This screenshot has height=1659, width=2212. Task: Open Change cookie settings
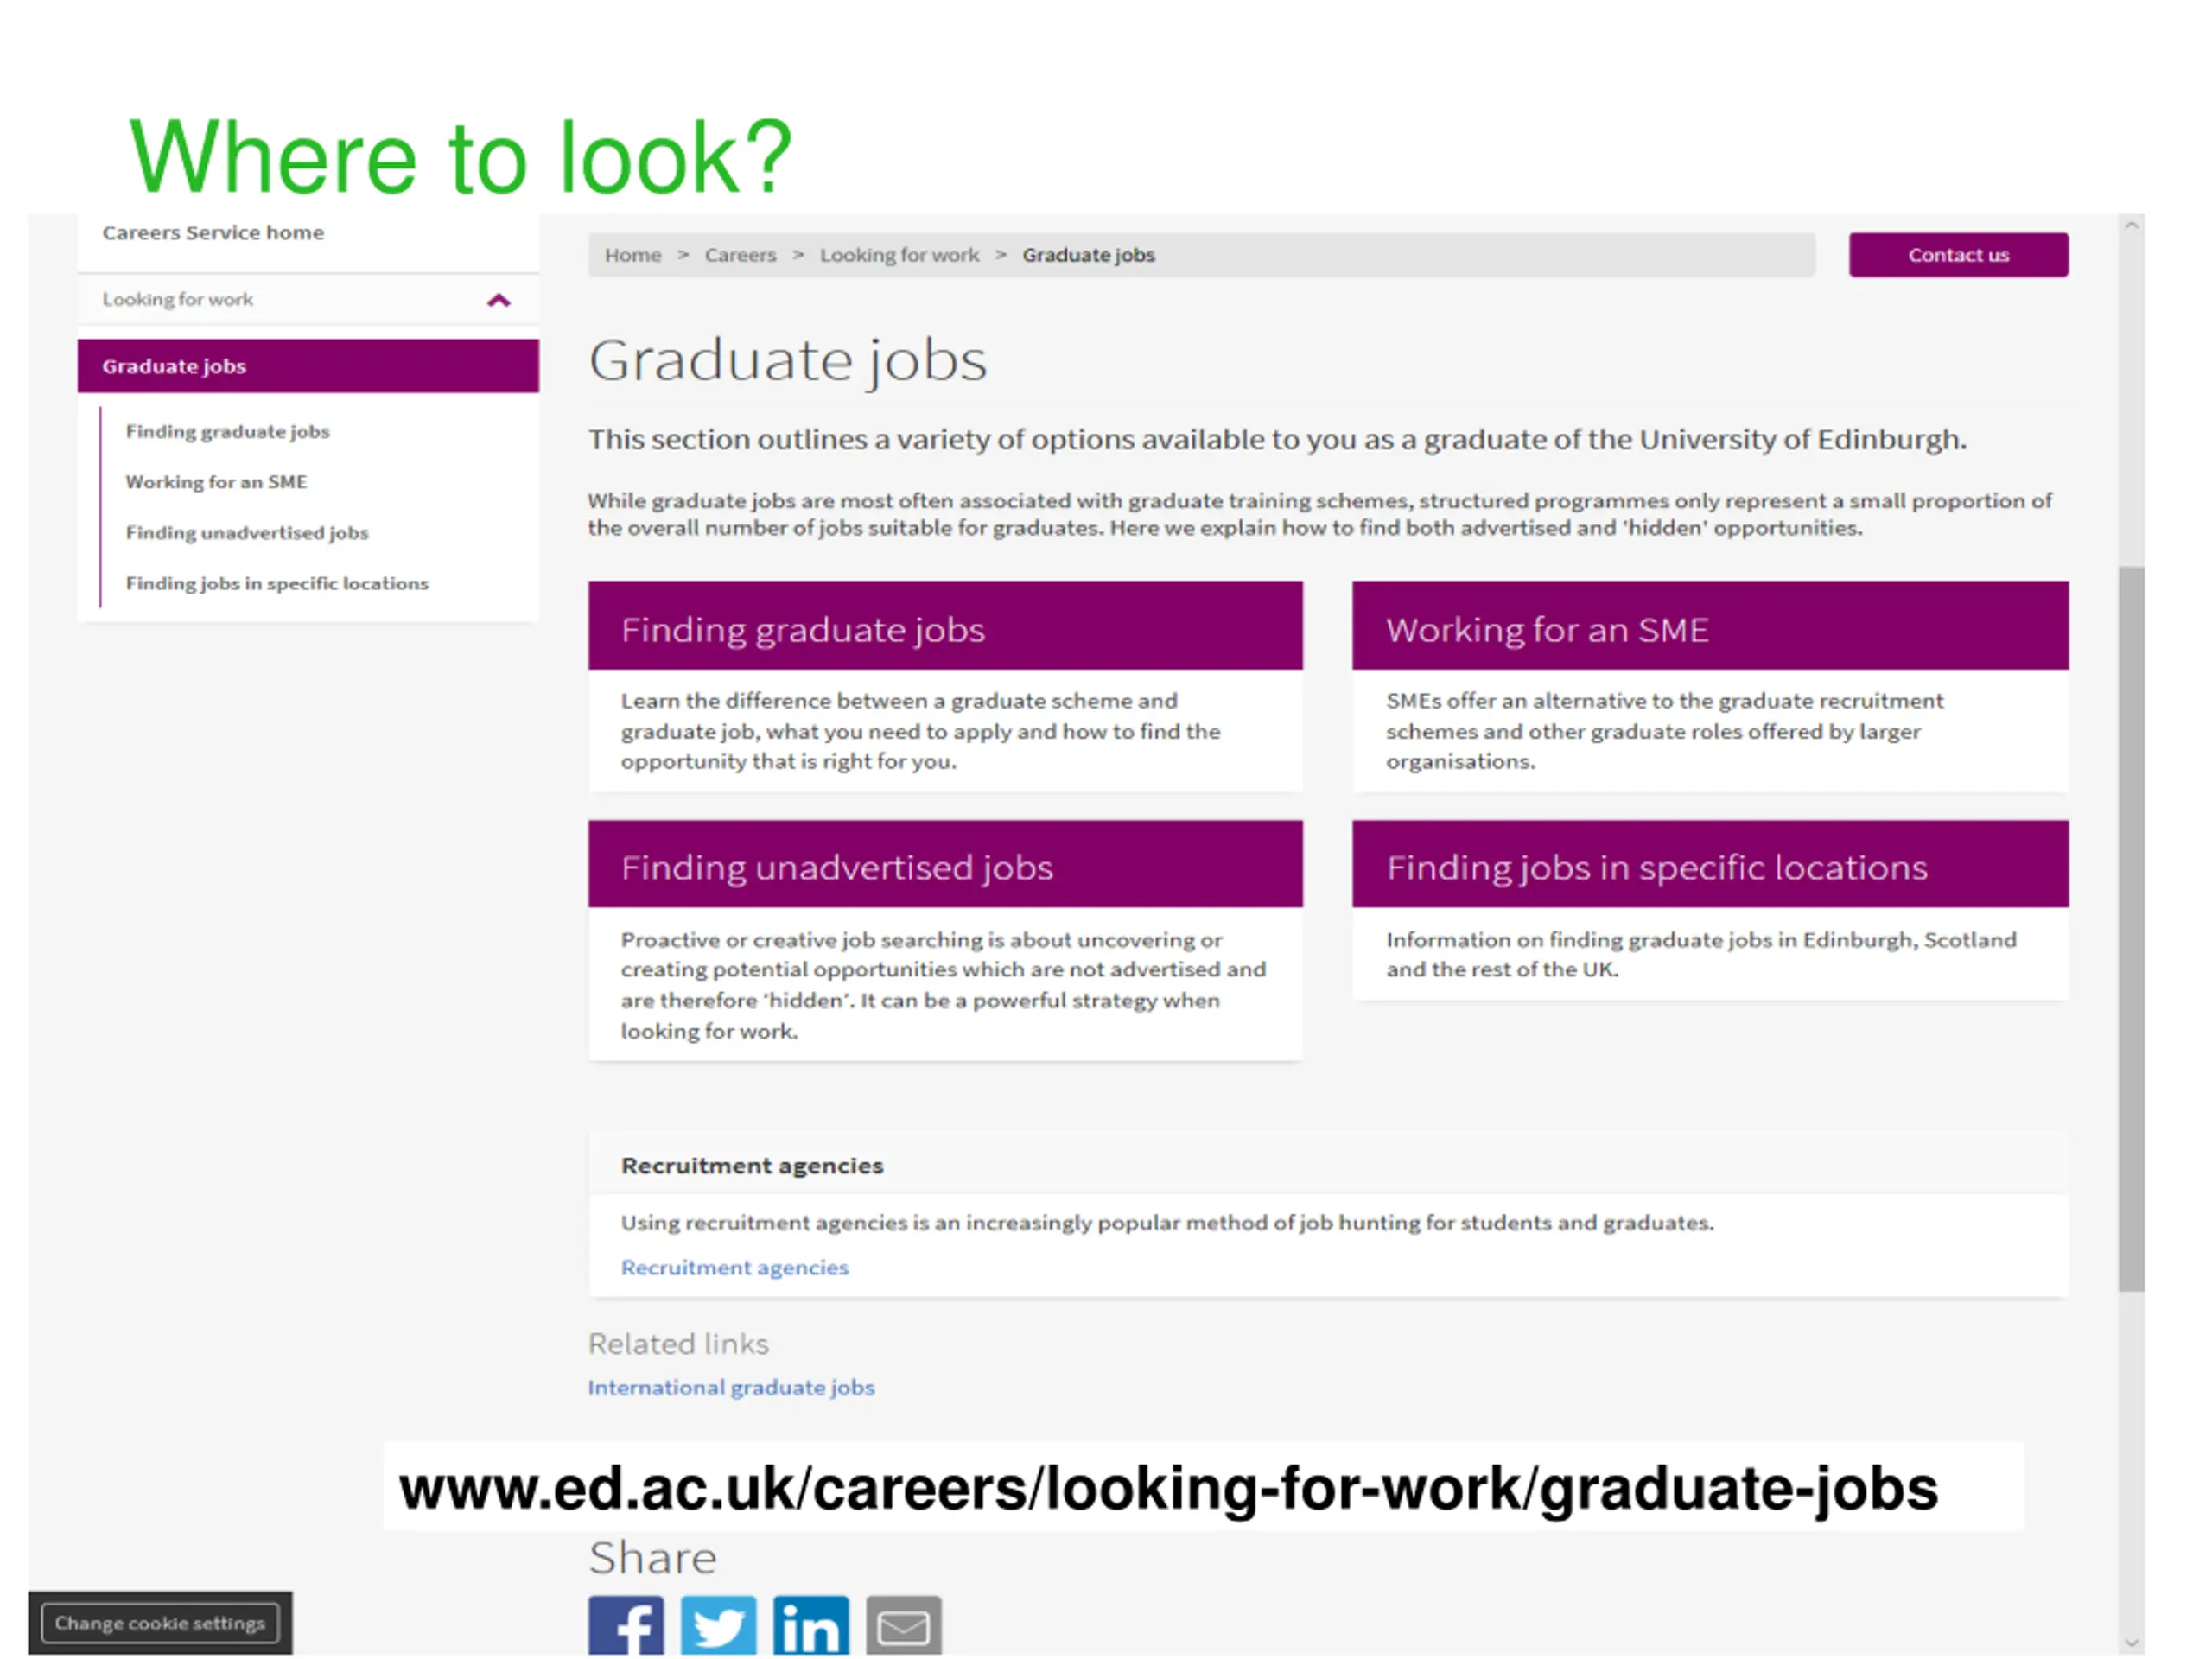click(x=160, y=1623)
